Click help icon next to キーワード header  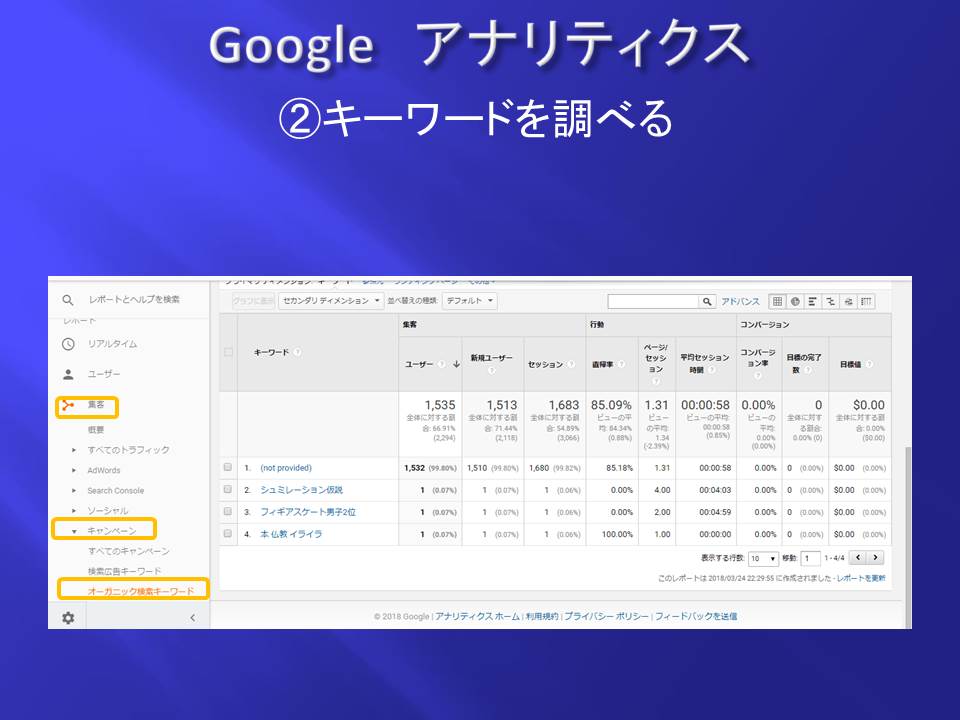(297, 352)
